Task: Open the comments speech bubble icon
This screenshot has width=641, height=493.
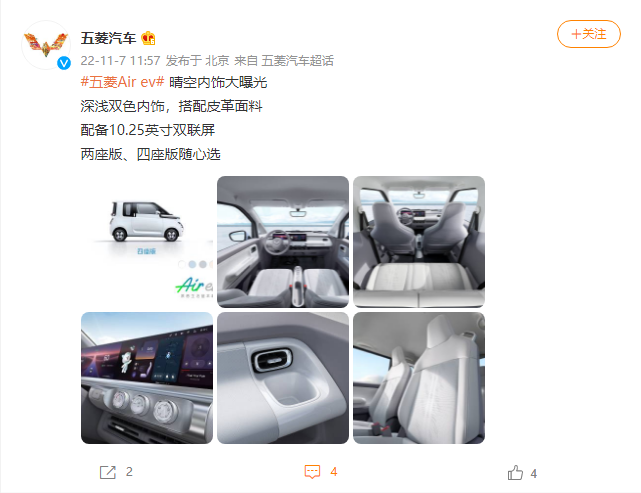Action: point(312,472)
